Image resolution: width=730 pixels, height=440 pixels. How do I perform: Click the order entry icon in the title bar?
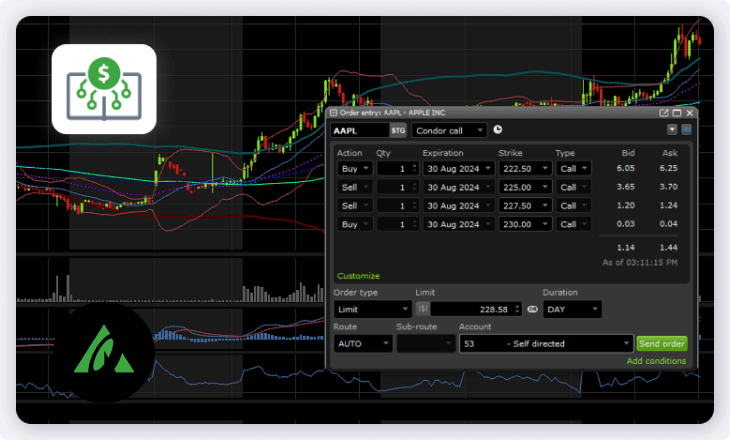333,113
